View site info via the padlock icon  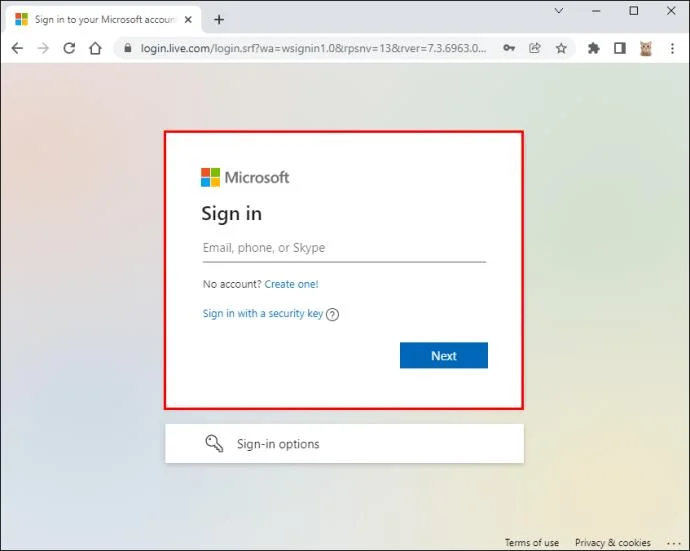coord(128,48)
